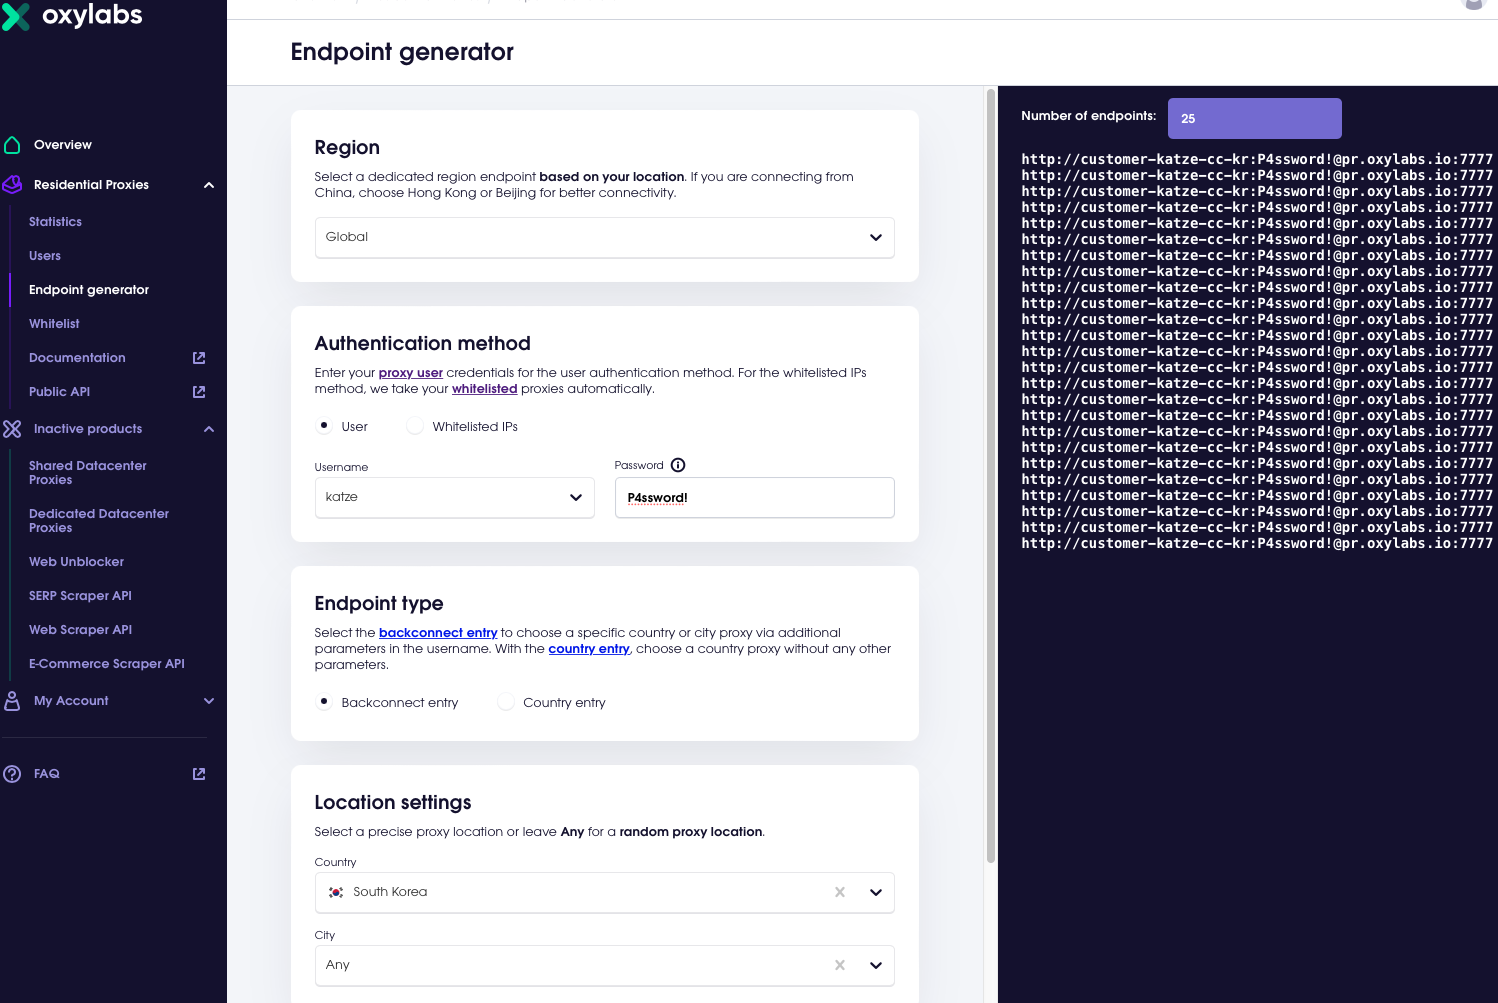Expand the My Account section
Image resolution: width=1498 pixels, height=1003 pixels.
pos(209,701)
